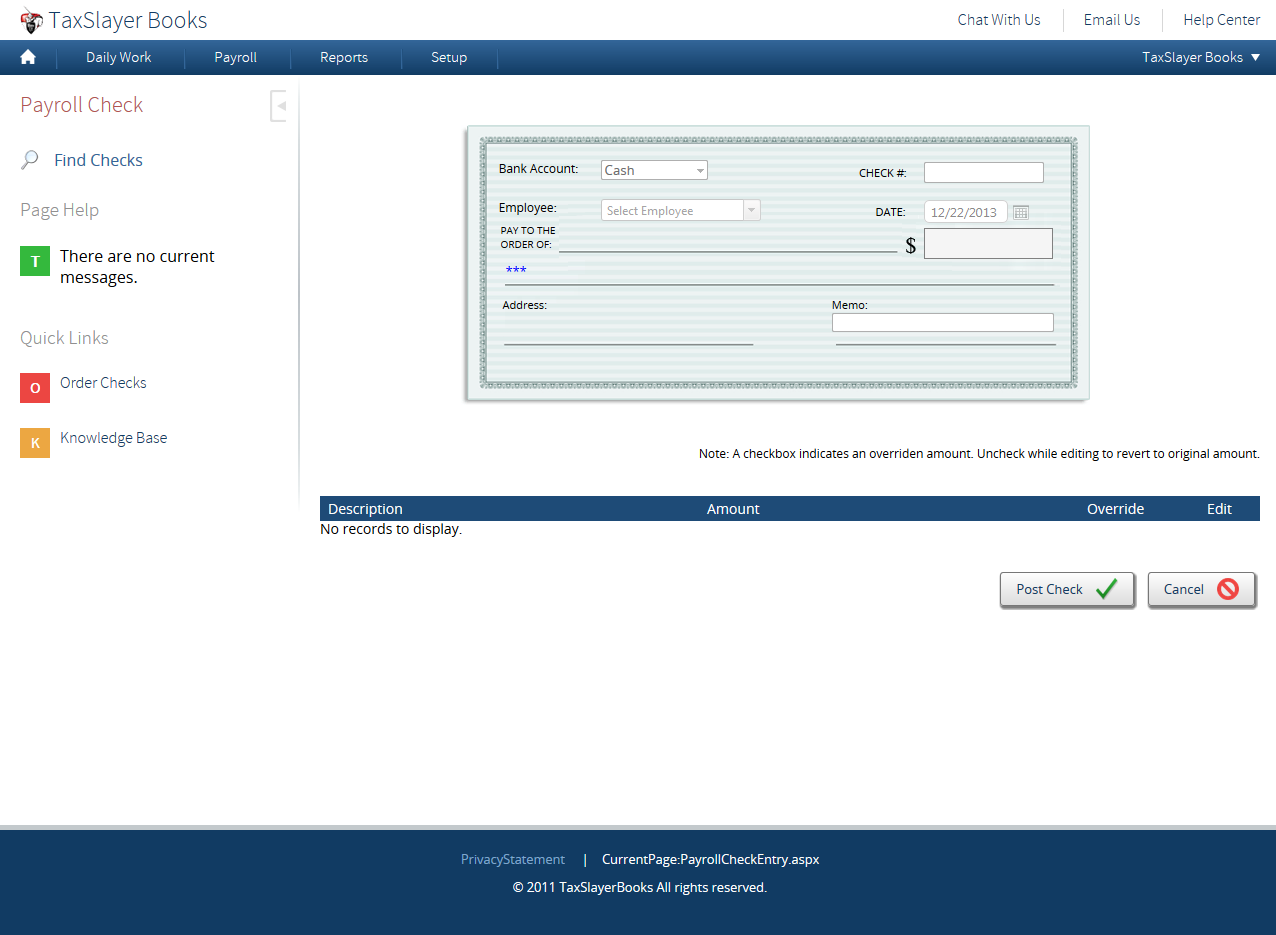The image size is (1276, 935).
Task: Collapse the left sidebar panel arrow
Action: tap(279, 106)
